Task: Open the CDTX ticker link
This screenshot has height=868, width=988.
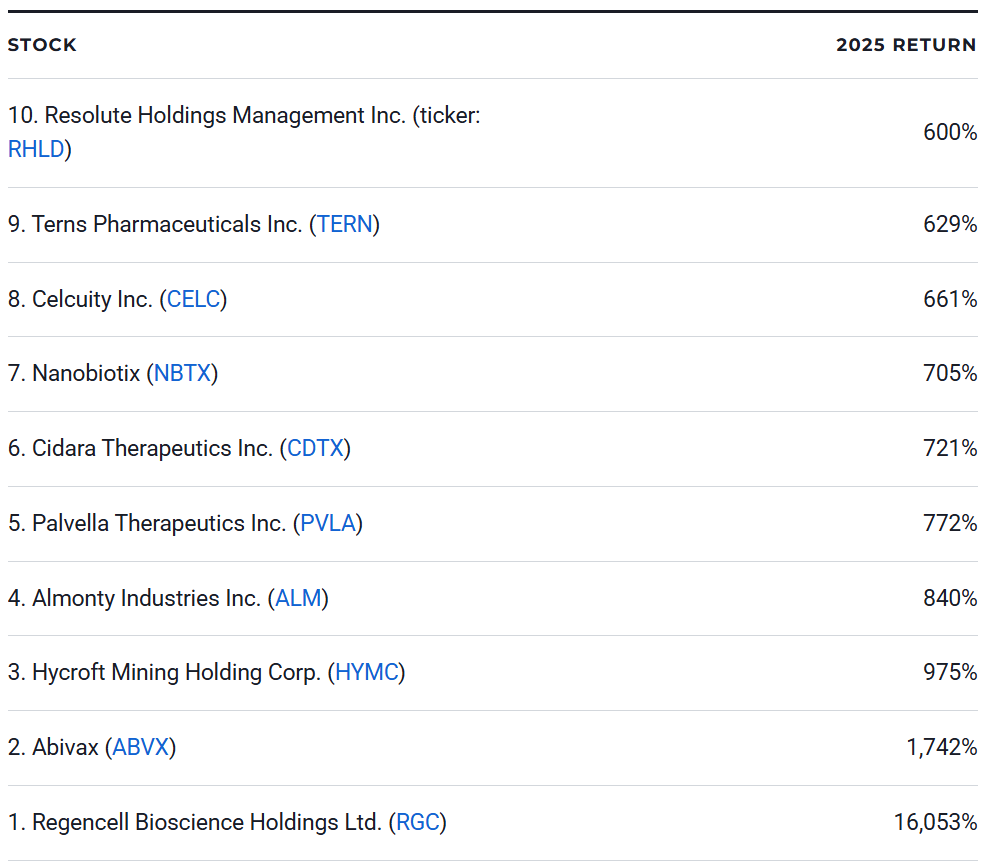Action: point(315,448)
